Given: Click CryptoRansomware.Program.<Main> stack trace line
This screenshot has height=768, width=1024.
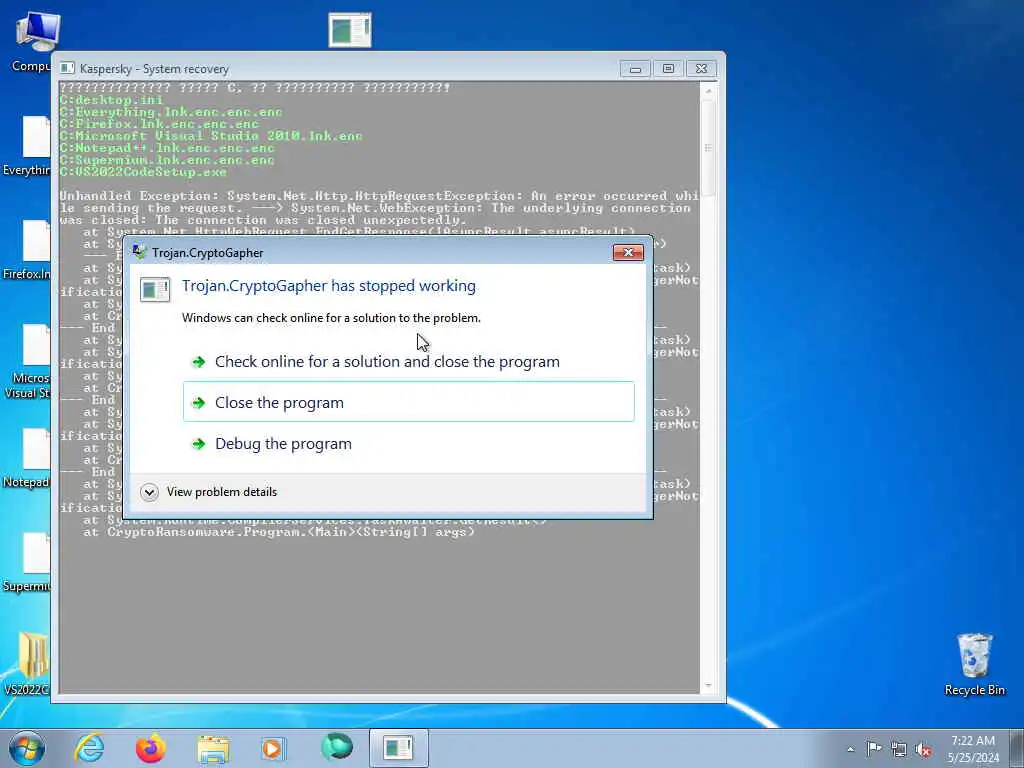Looking at the screenshot, I should 279,532.
